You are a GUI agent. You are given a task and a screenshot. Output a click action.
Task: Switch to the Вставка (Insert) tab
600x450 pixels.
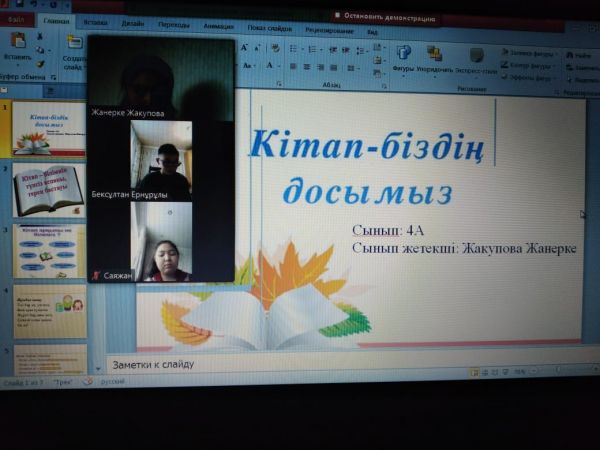(96, 20)
